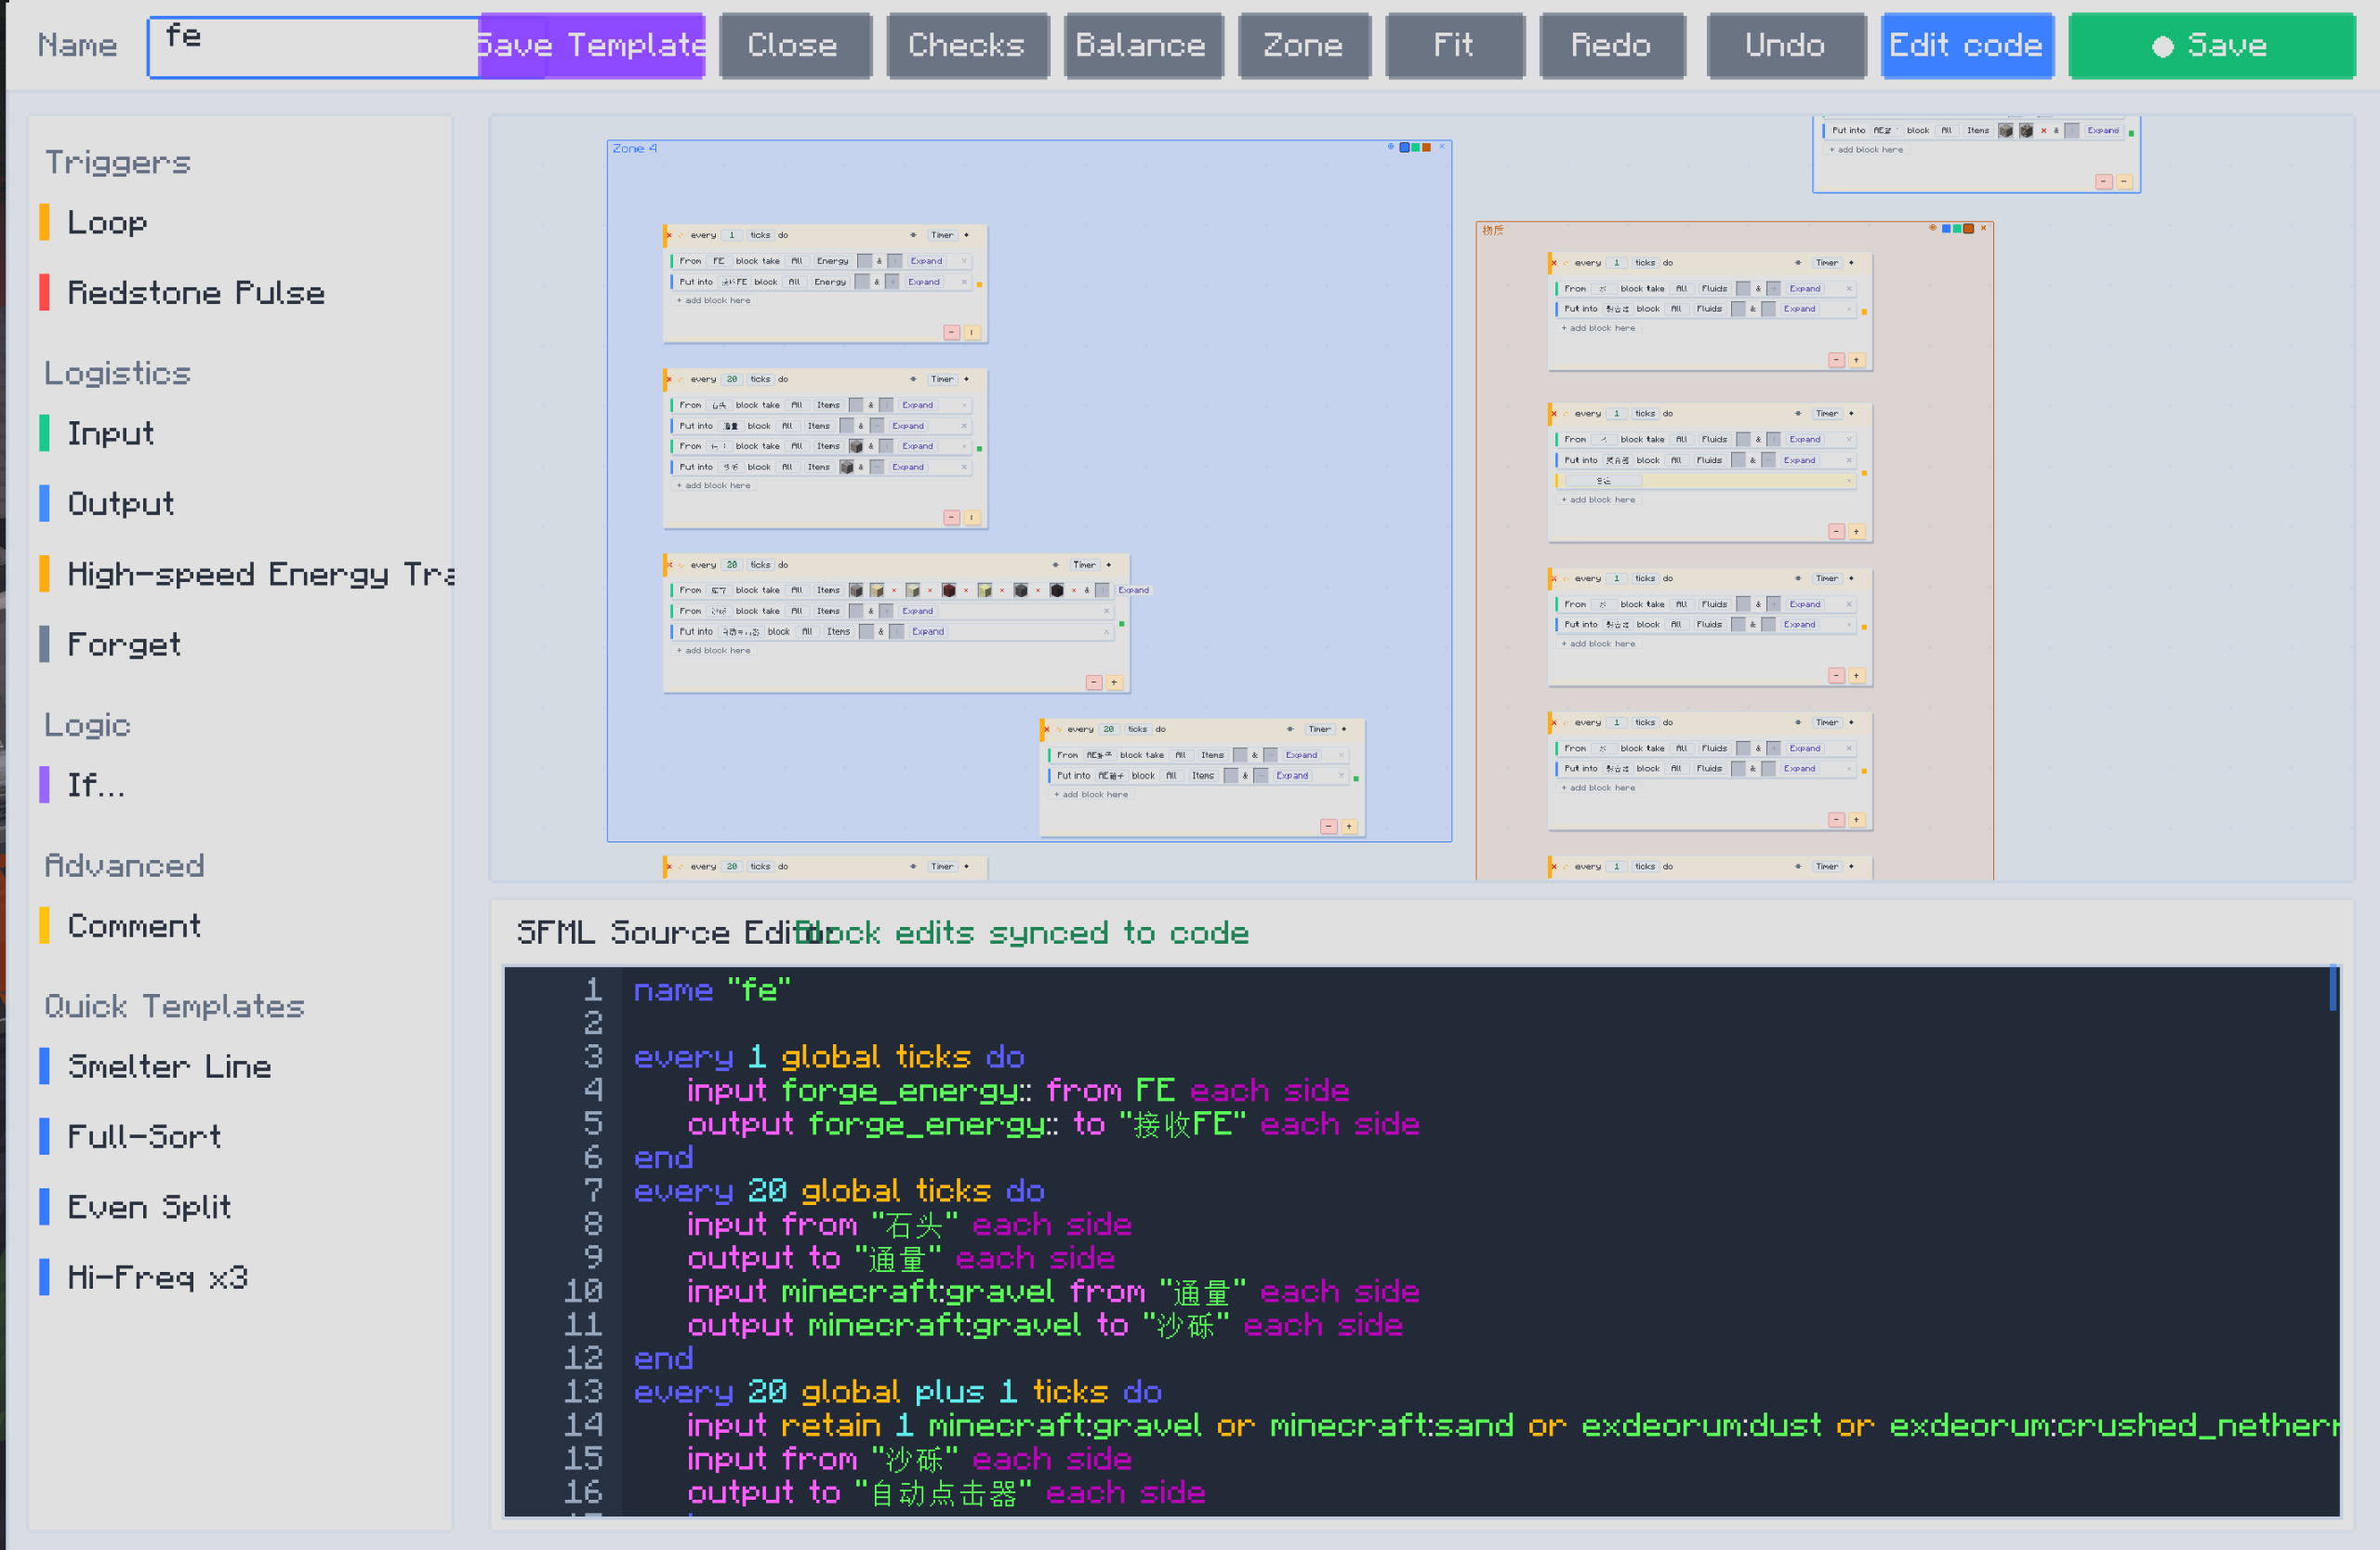Viewport: 2380px width, 1550px height.
Task: Create a Zone with the Zone button
Action: 1303,45
